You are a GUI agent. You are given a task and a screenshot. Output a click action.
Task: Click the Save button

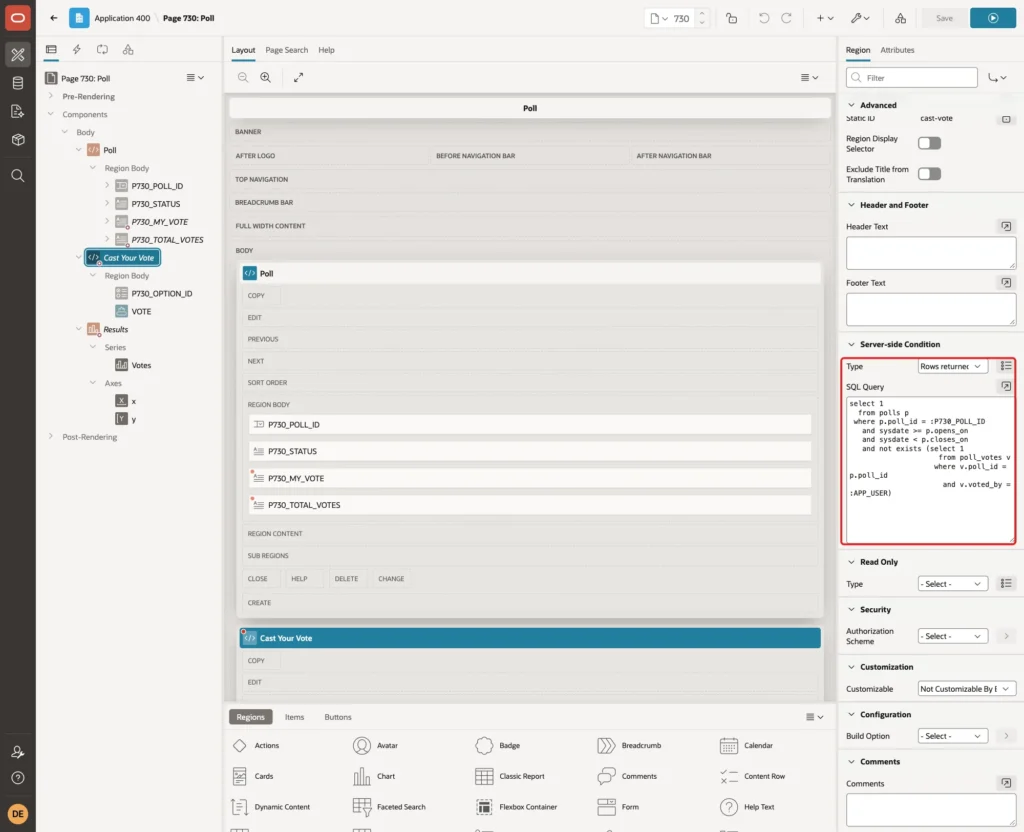[x=944, y=18]
